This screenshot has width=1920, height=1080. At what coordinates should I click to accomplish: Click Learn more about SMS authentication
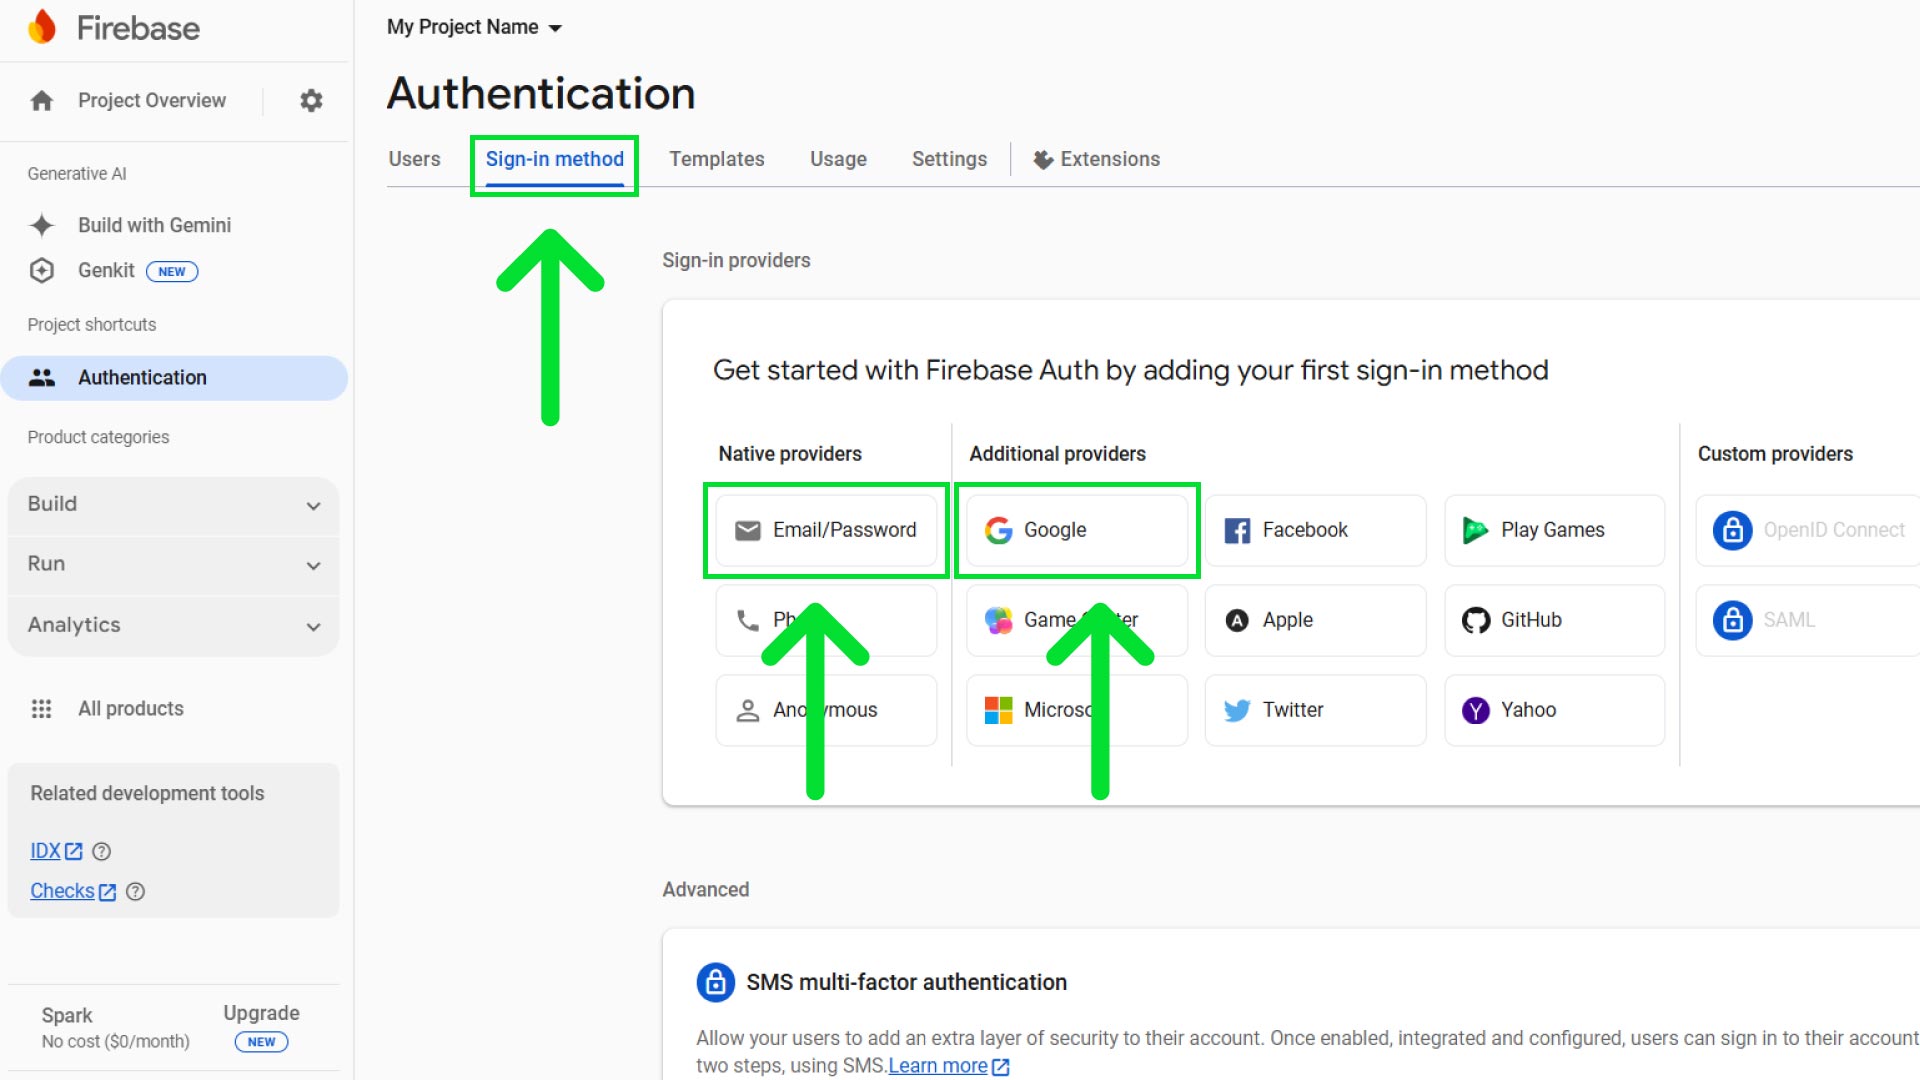(x=940, y=1065)
